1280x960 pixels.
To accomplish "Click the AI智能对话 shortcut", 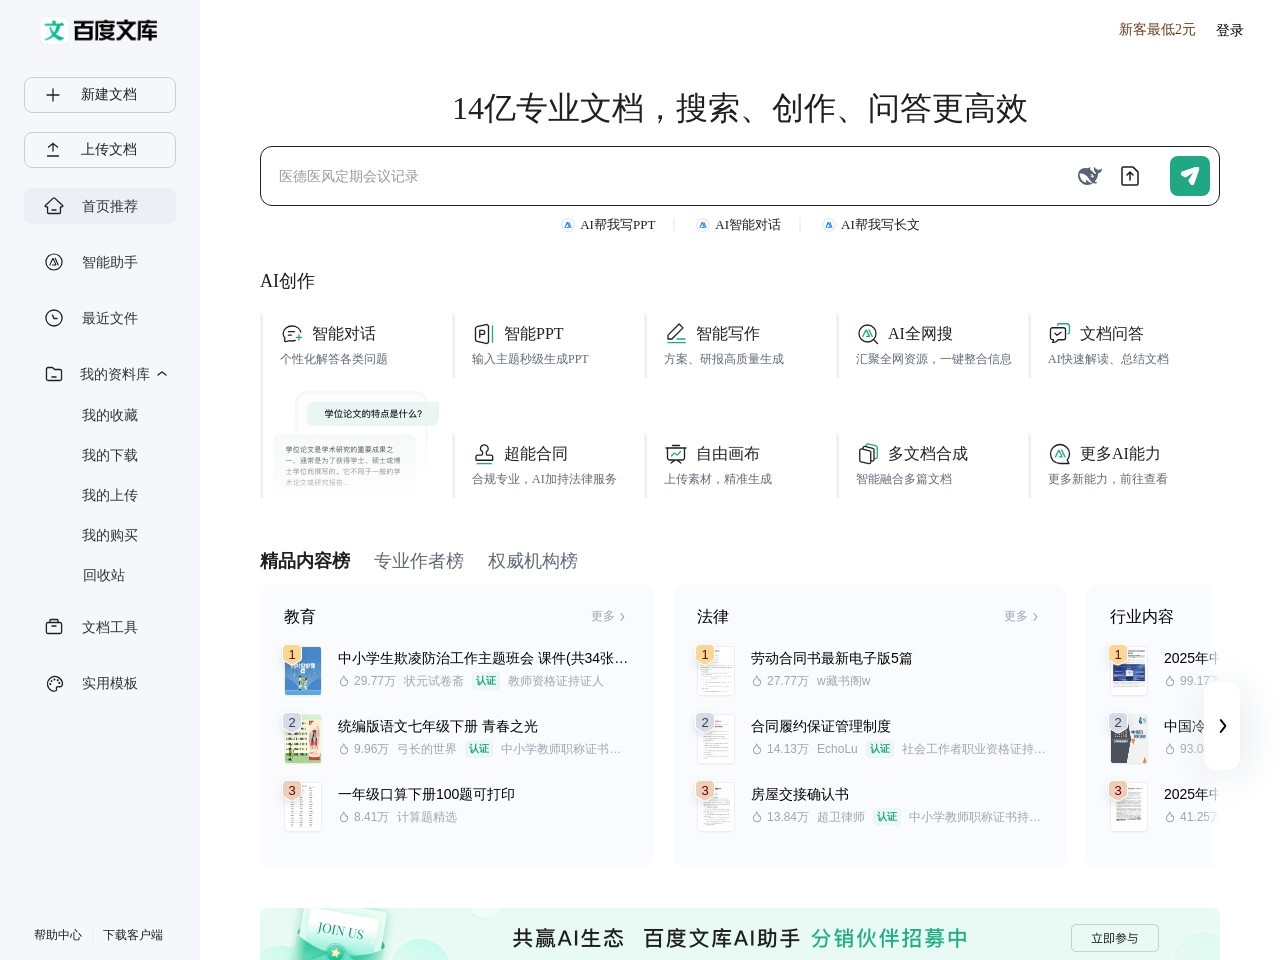I will 738,225.
